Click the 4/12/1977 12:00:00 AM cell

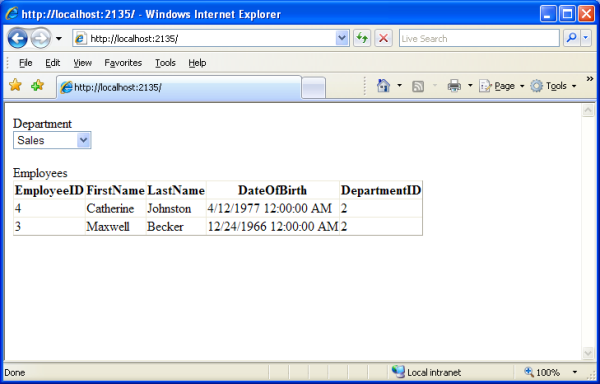(272, 208)
